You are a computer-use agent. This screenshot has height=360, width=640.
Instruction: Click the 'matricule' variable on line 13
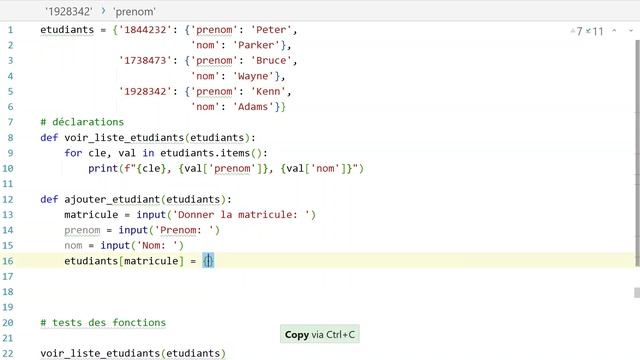click(91, 215)
